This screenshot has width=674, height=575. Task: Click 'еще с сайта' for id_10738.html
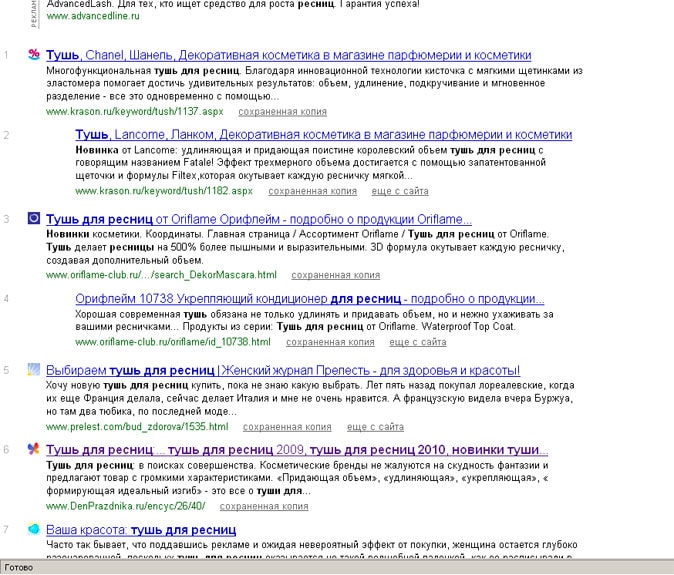[418, 342]
